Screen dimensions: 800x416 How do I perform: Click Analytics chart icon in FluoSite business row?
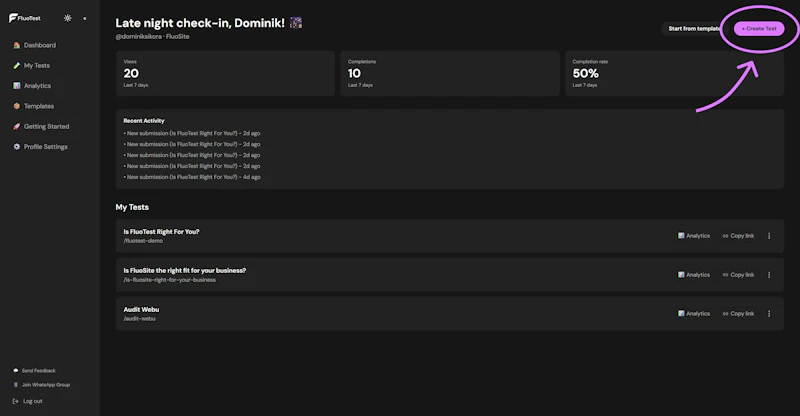point(681,275)
